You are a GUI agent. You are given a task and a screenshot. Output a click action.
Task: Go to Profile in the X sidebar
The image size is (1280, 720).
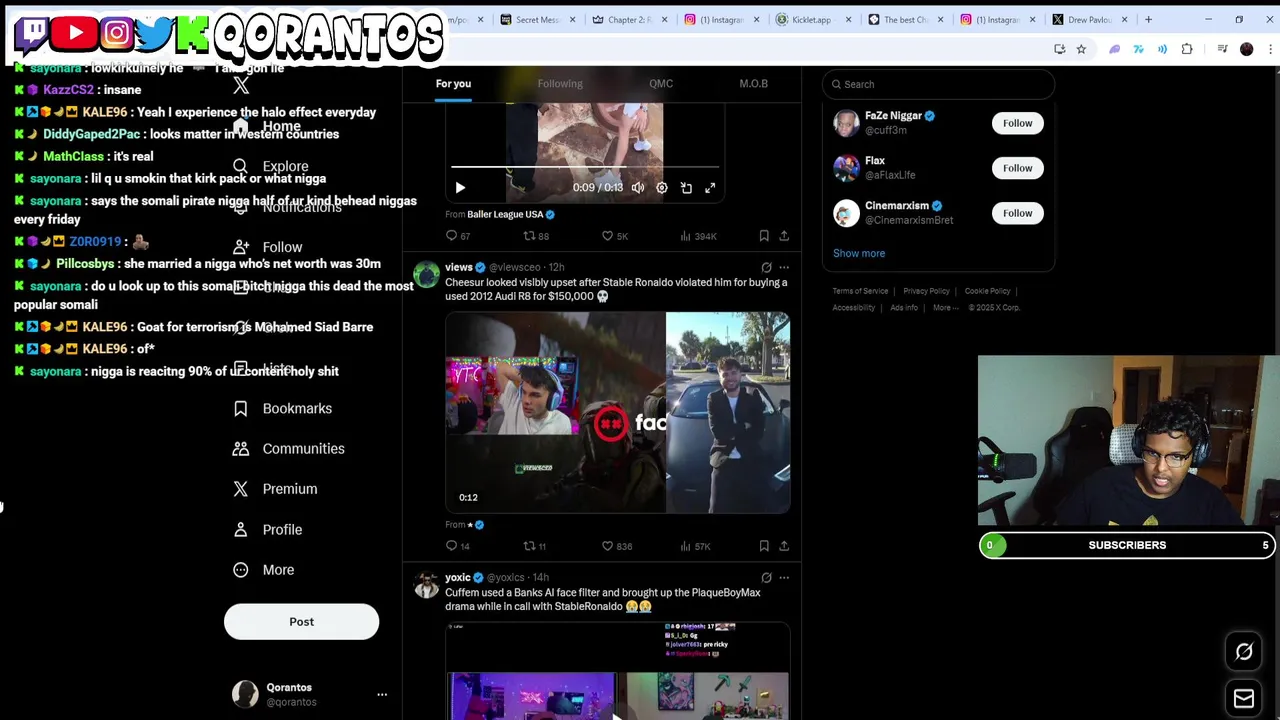pos(267,529)
